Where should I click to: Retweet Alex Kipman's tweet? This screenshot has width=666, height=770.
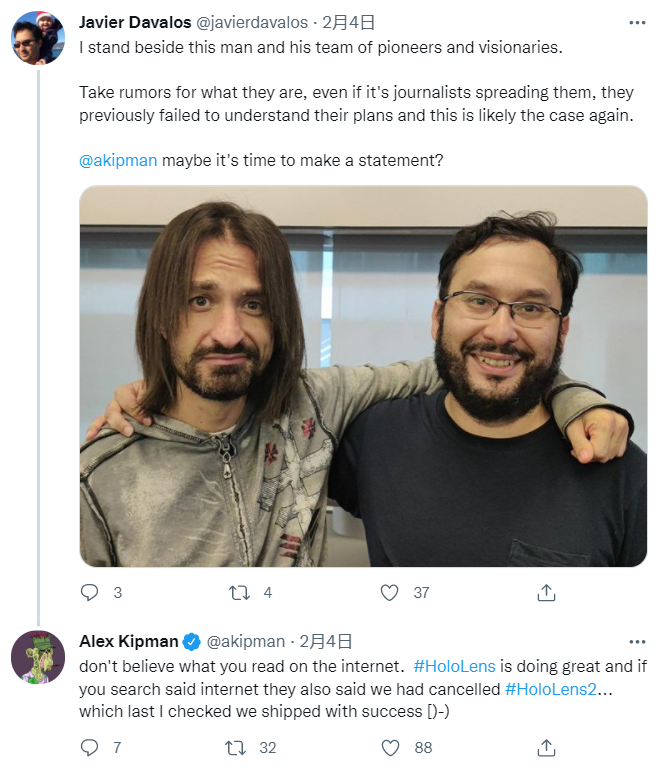tap(235, 747)
